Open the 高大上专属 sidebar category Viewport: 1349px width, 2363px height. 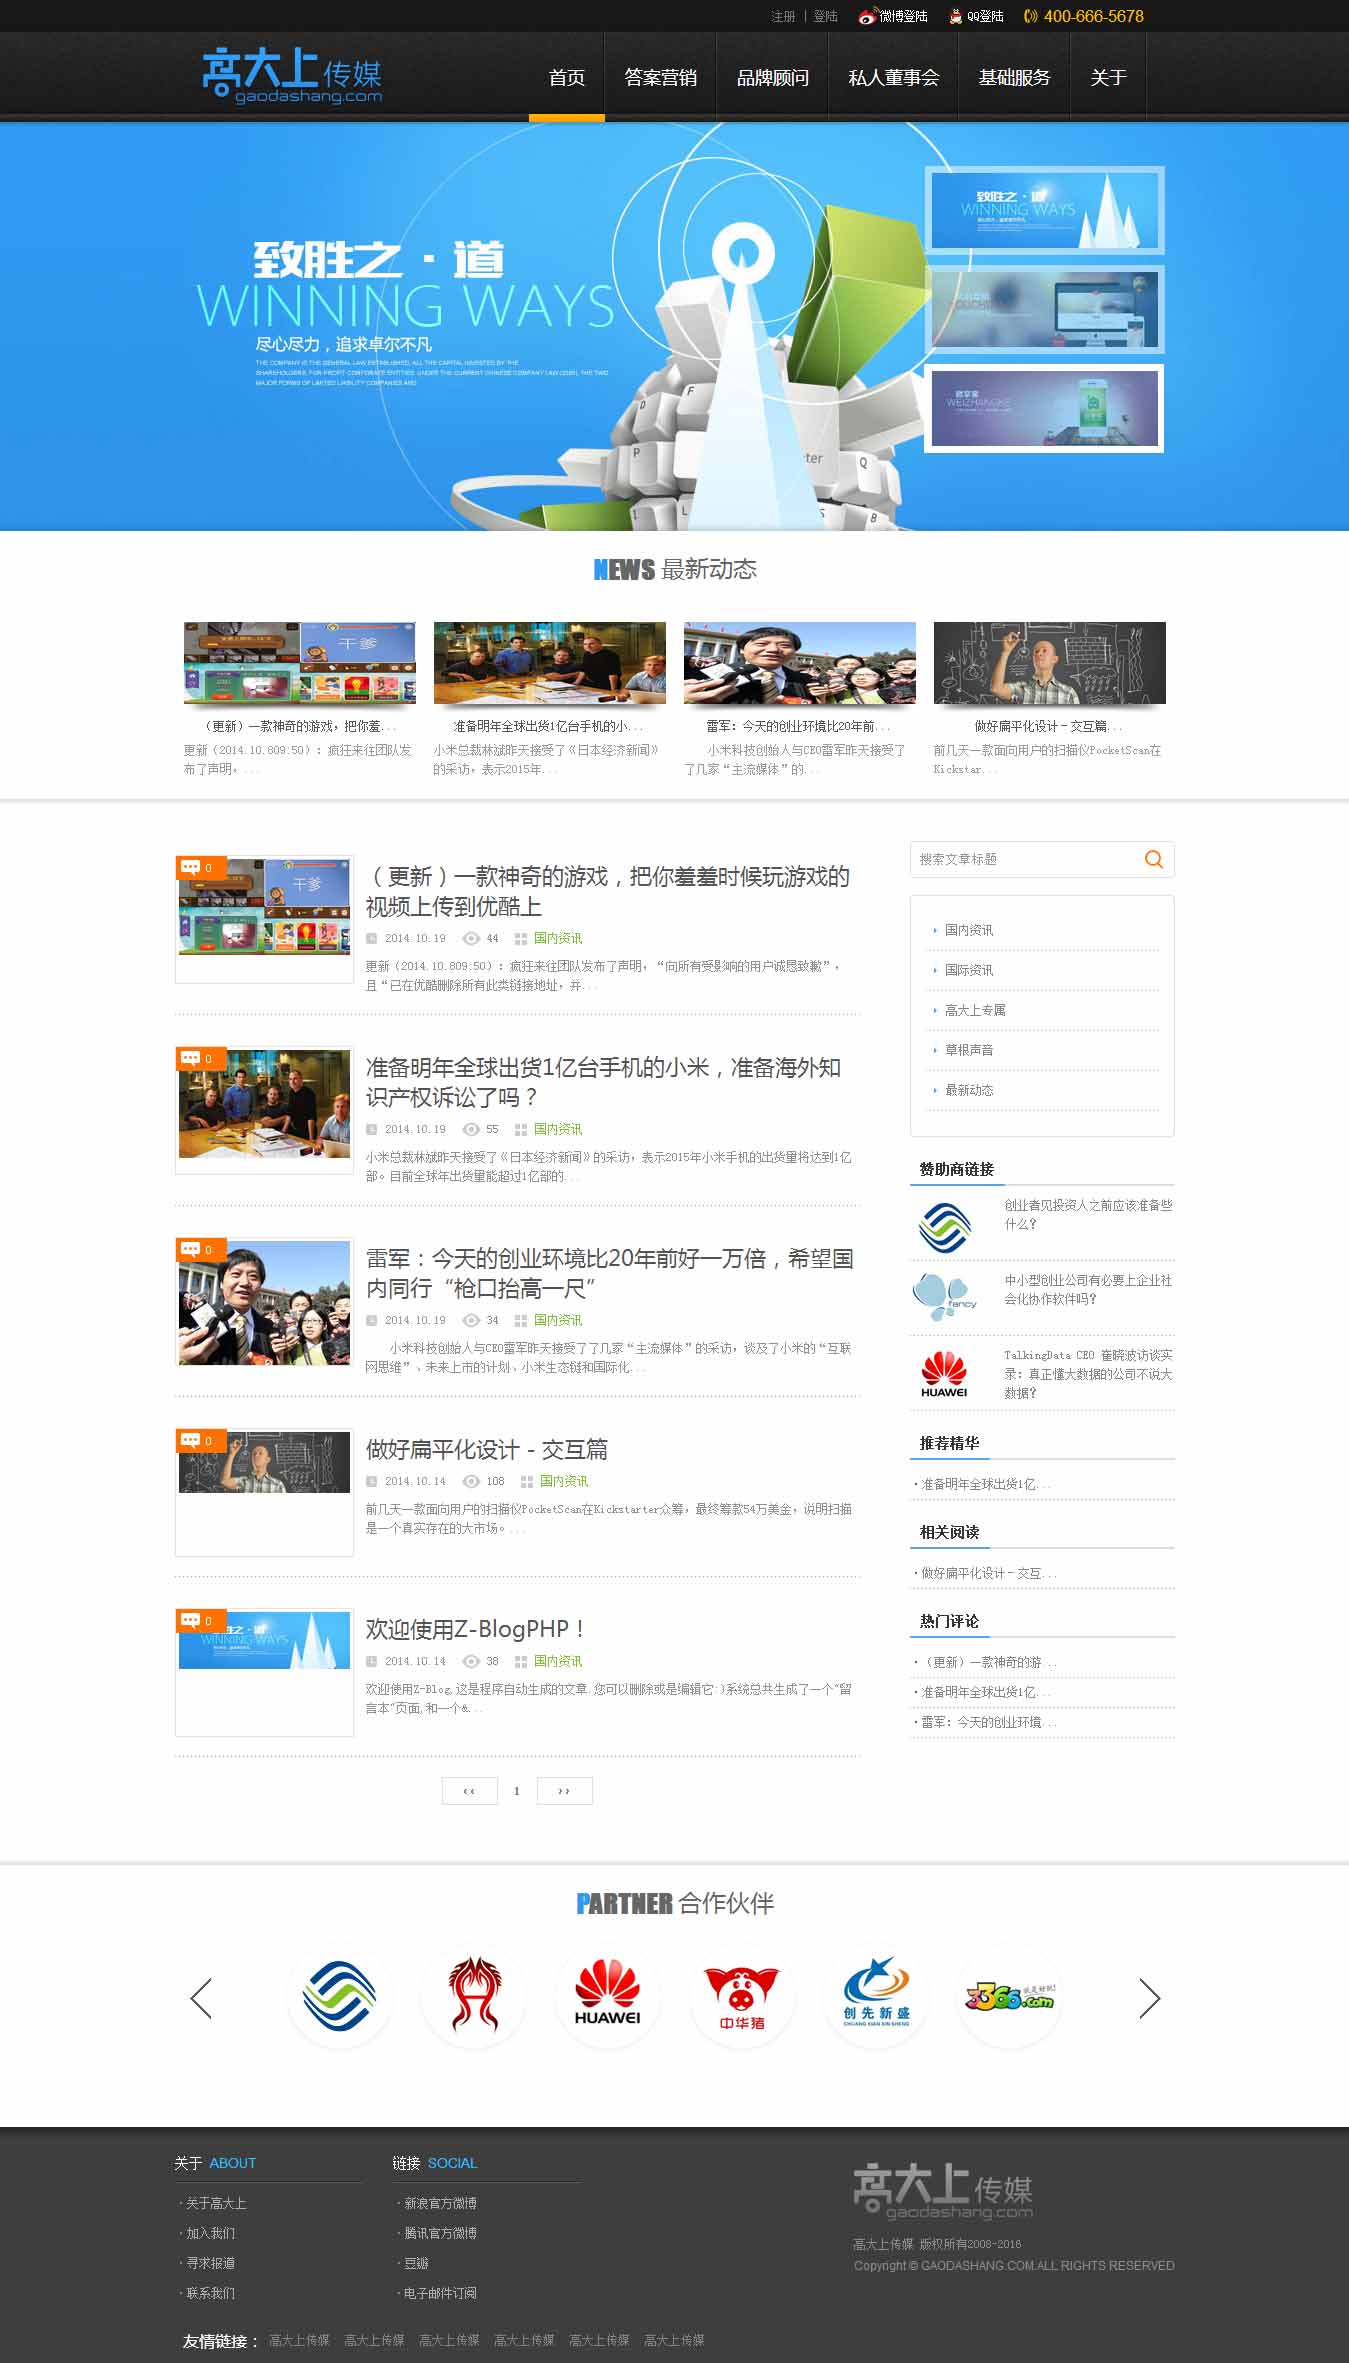(975, 1010)
